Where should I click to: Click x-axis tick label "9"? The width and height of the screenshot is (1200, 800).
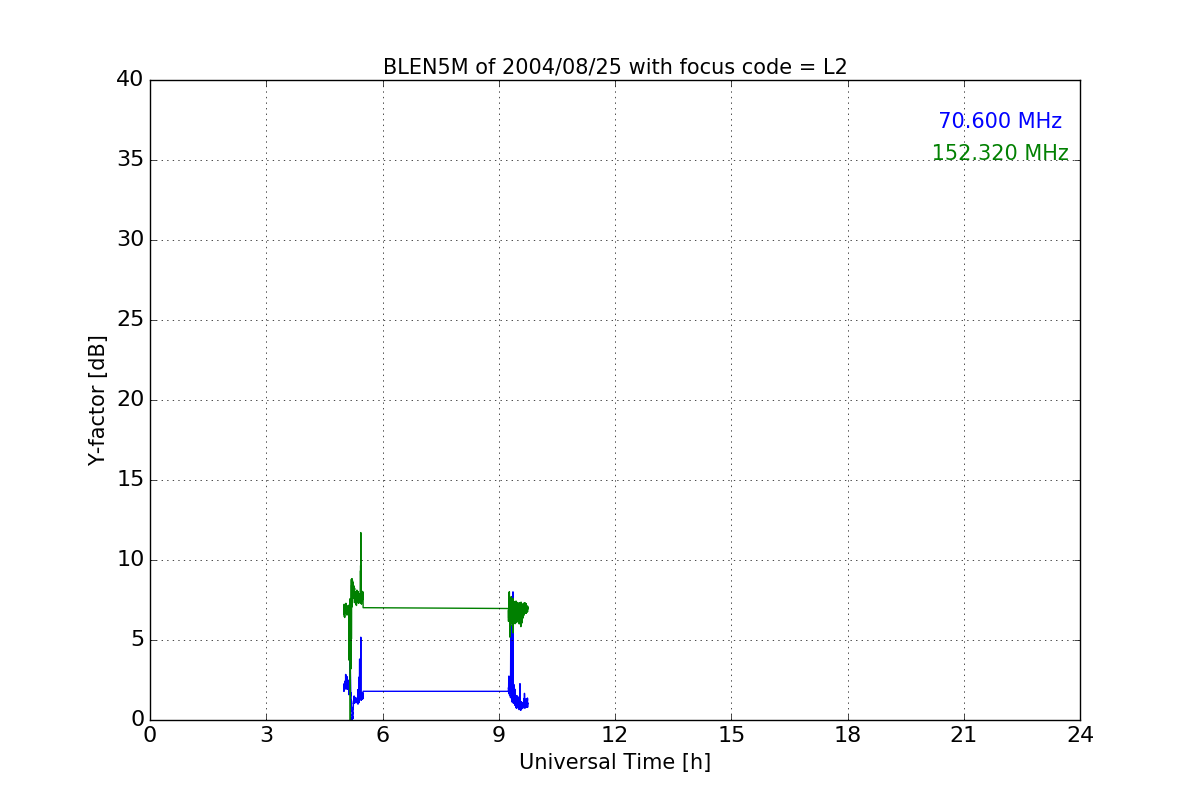tap(499, 735)
